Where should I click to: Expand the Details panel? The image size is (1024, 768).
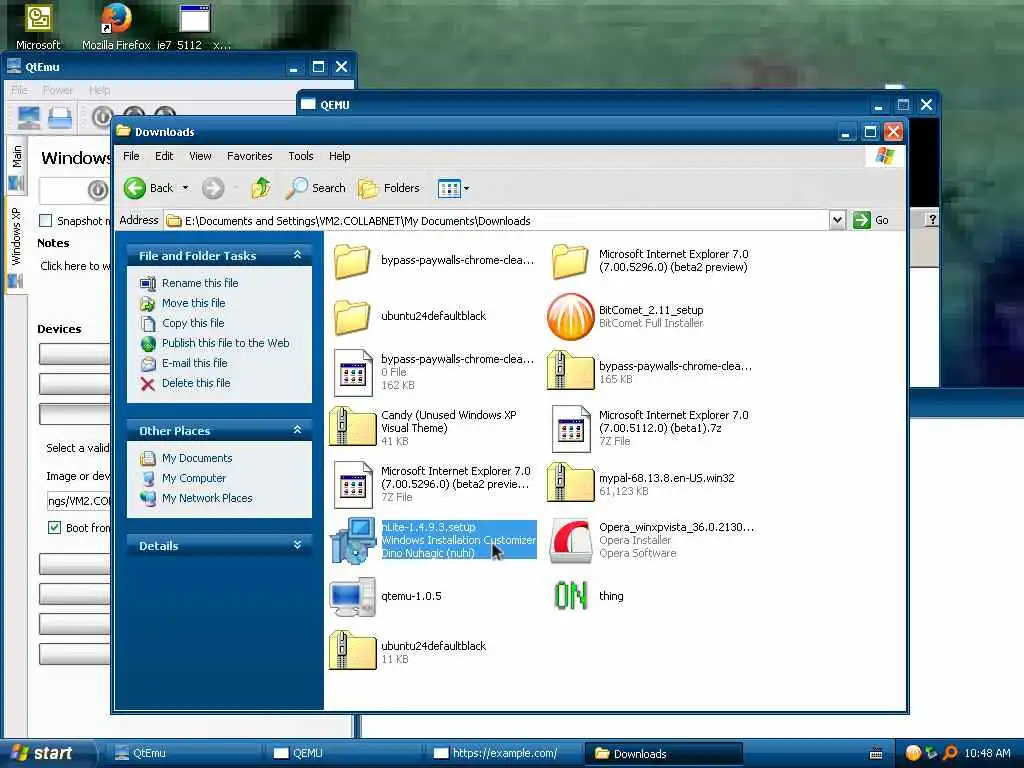298,545
